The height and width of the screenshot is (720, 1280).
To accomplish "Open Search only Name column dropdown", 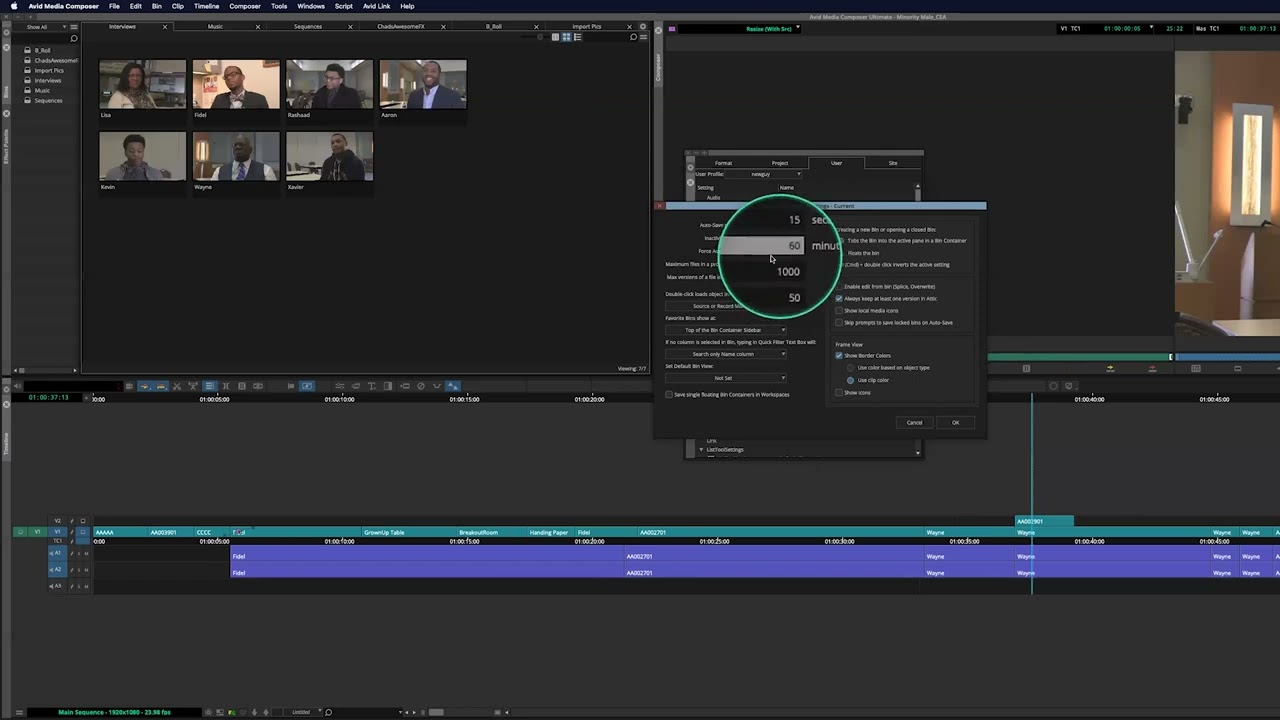I will (726, 354).
